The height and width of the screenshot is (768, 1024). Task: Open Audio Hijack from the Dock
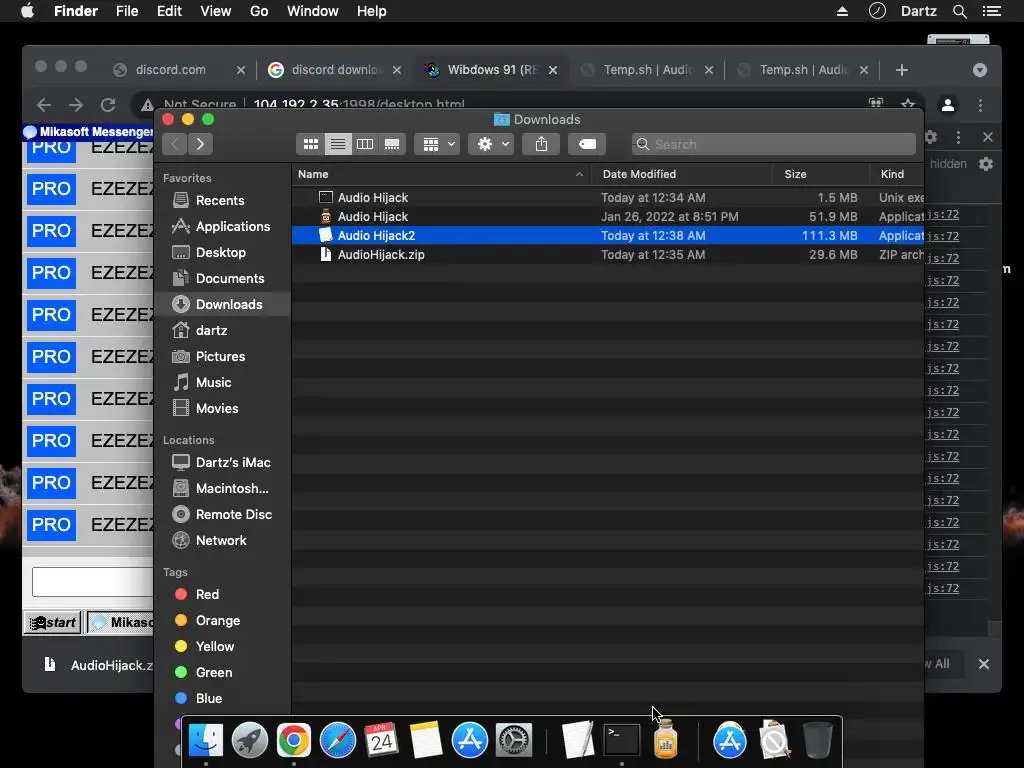tap(665, 740)
